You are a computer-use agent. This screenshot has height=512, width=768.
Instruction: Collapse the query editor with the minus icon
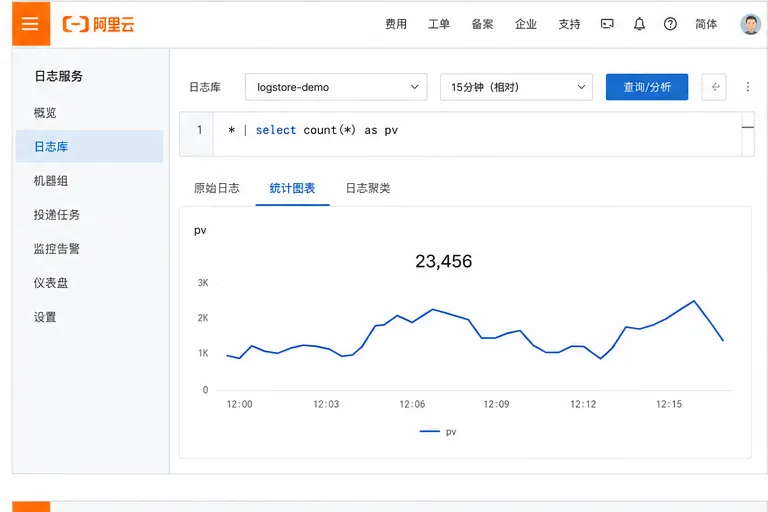click(x=747, y=127)
